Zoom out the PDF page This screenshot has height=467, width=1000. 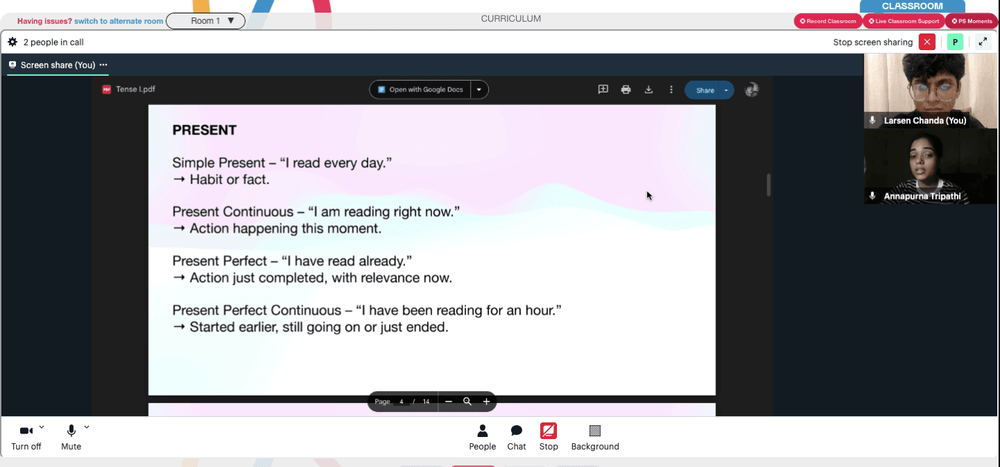click(x=448, y=401)
